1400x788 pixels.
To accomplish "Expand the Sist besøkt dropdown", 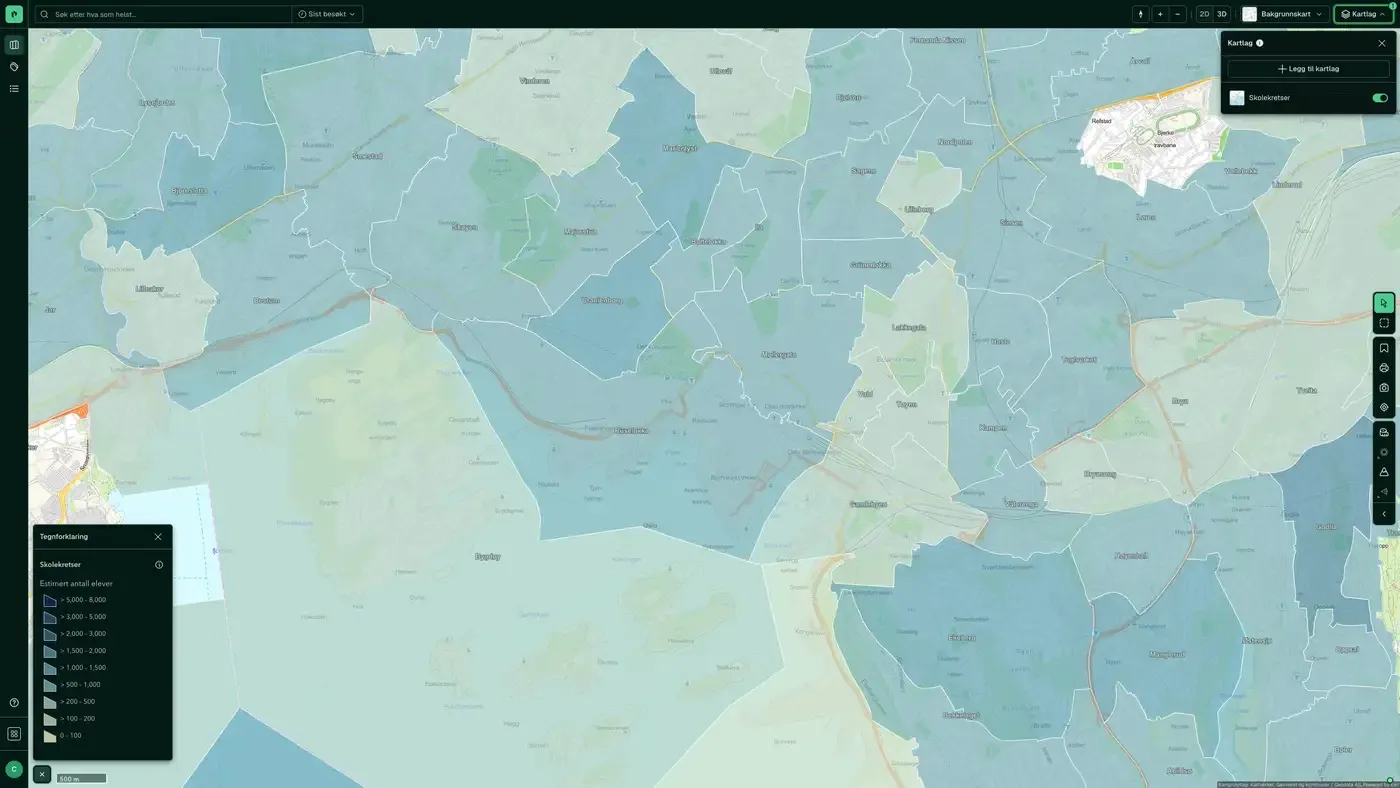I will 327,14.
